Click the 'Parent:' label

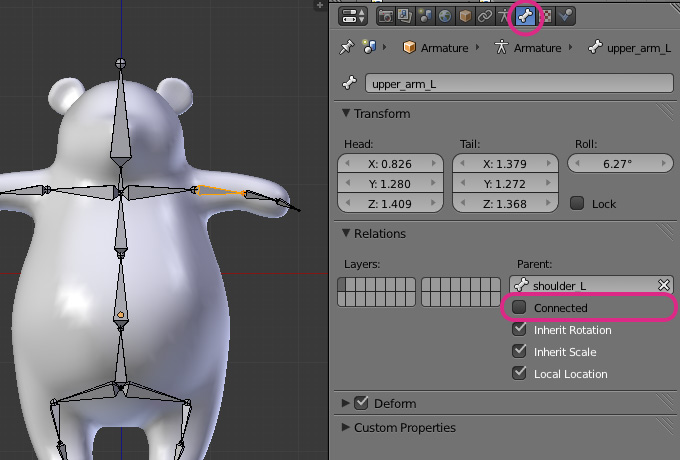(x=534, y=264)
